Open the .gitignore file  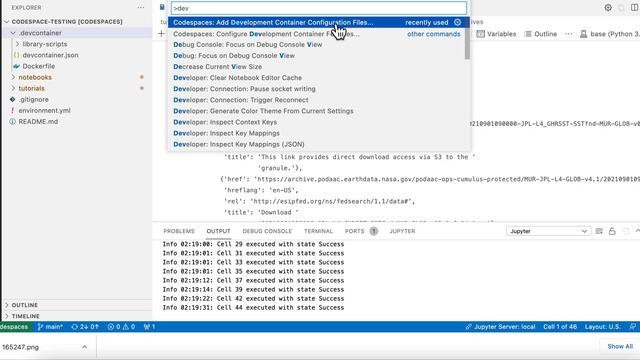tap(33, 99)
